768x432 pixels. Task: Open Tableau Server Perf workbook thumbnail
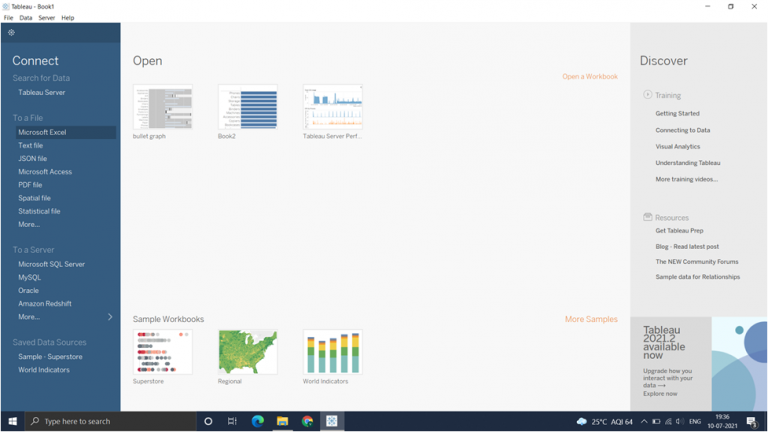click(333, 107)
